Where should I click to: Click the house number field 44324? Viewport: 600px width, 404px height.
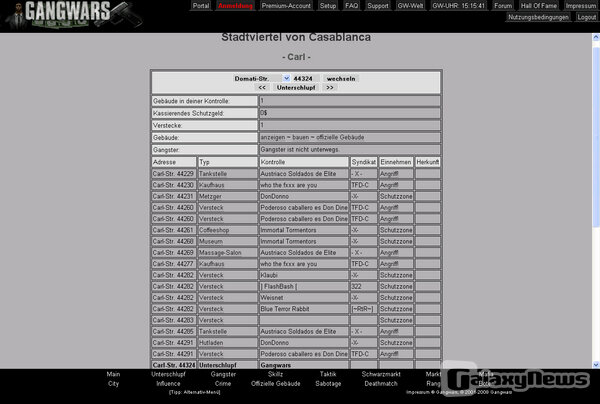click(305, 78)
